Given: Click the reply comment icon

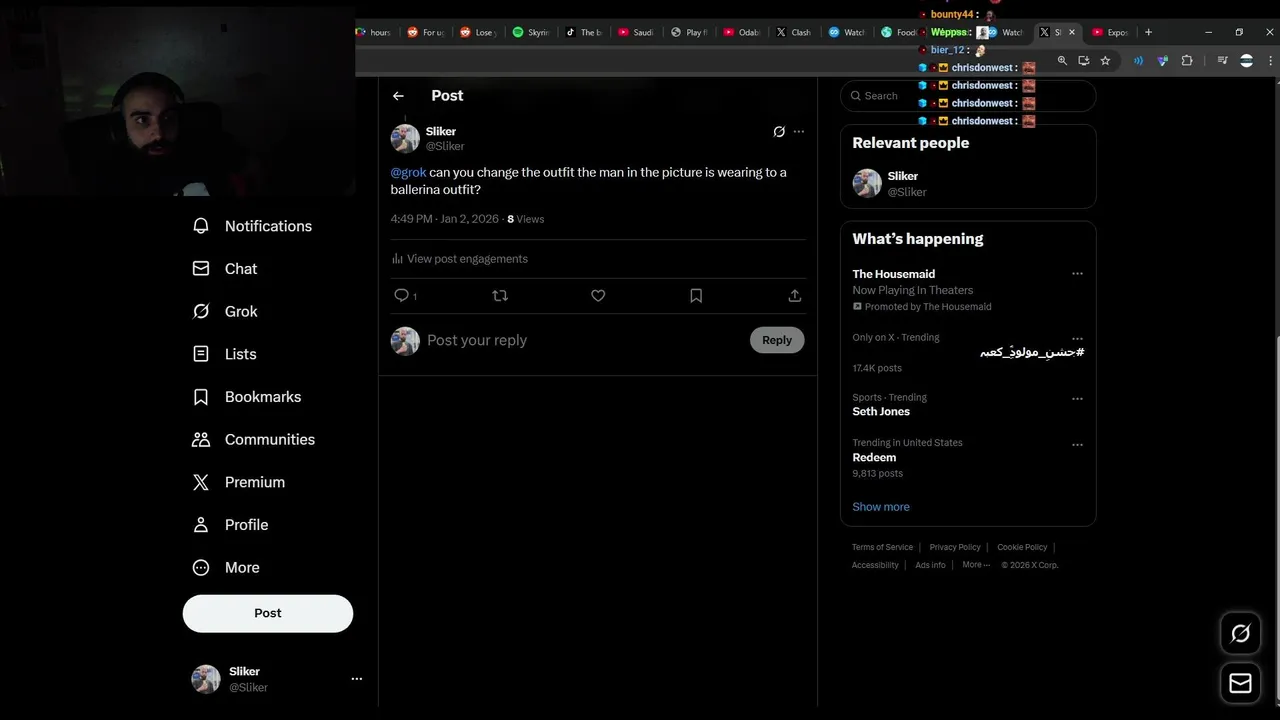Looking at the screenshot, I should [x=402, y=296].
